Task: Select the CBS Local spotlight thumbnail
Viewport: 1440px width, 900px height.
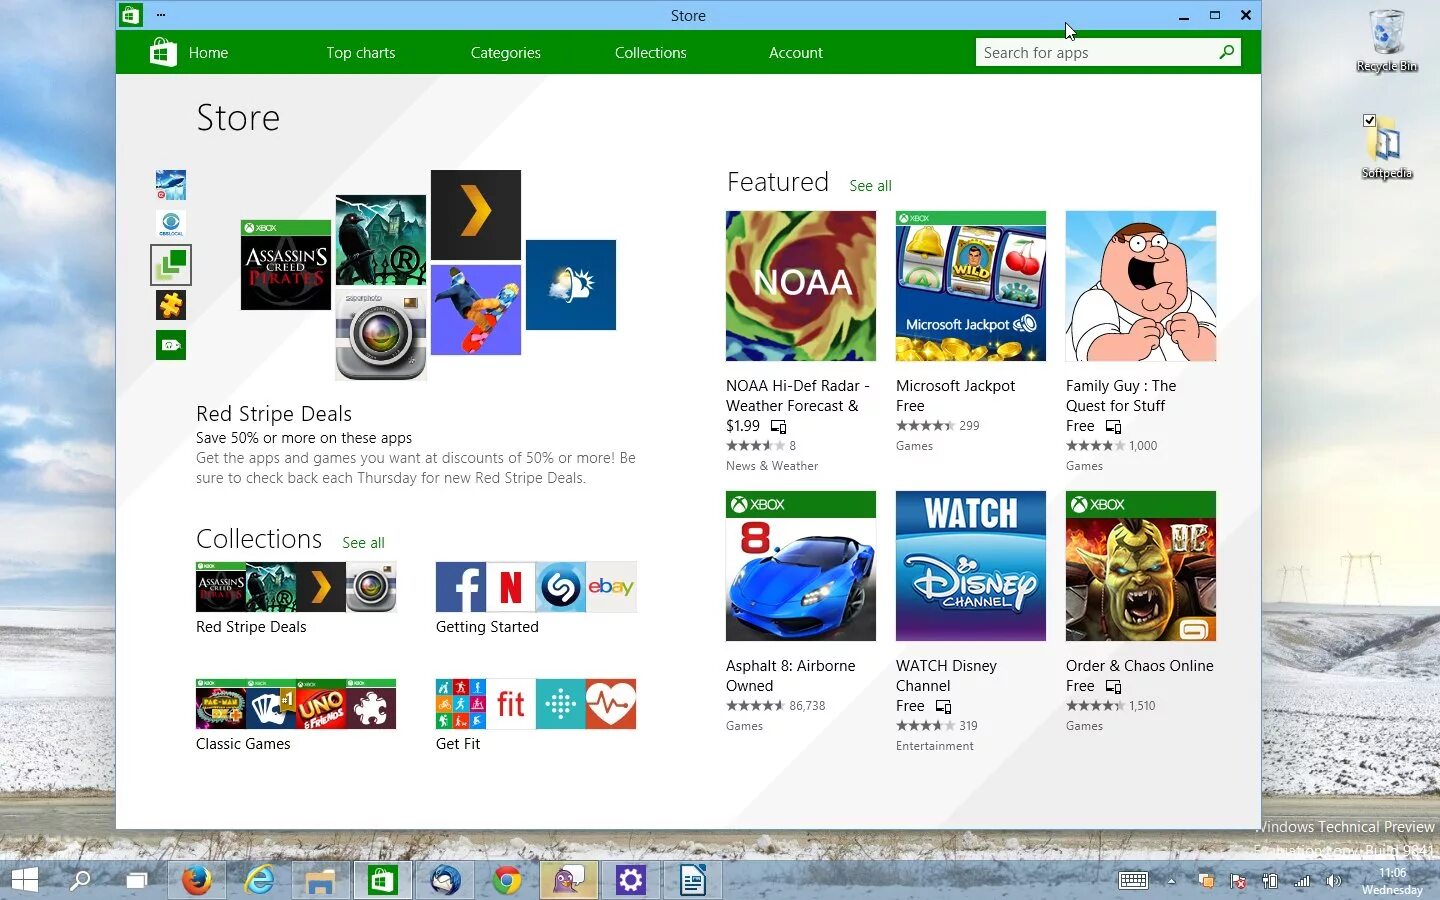Action: [x=171, y=224]
